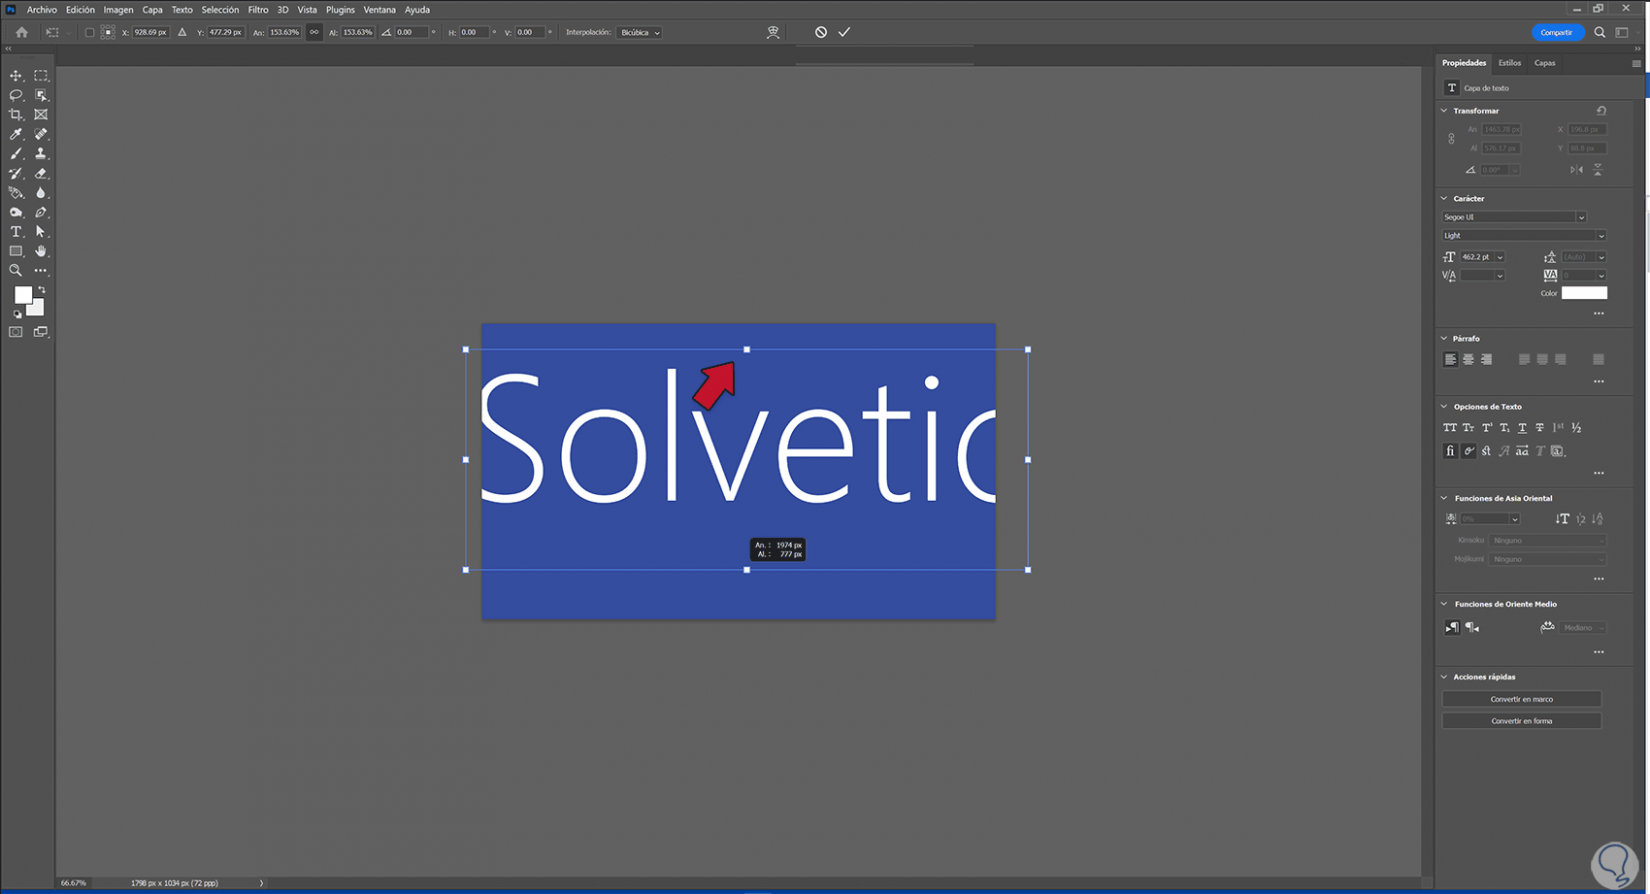Commit the transform with the checkmark
This screenshot has width=1650, height=894.
click(x=844, y=32)
